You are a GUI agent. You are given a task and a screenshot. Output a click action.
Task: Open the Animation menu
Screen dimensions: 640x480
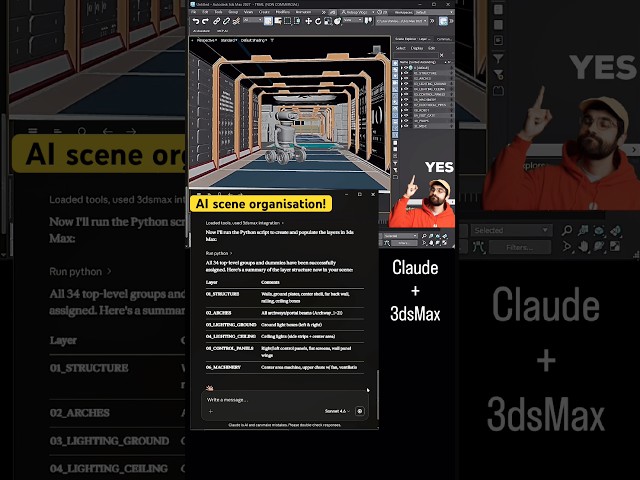303,12
